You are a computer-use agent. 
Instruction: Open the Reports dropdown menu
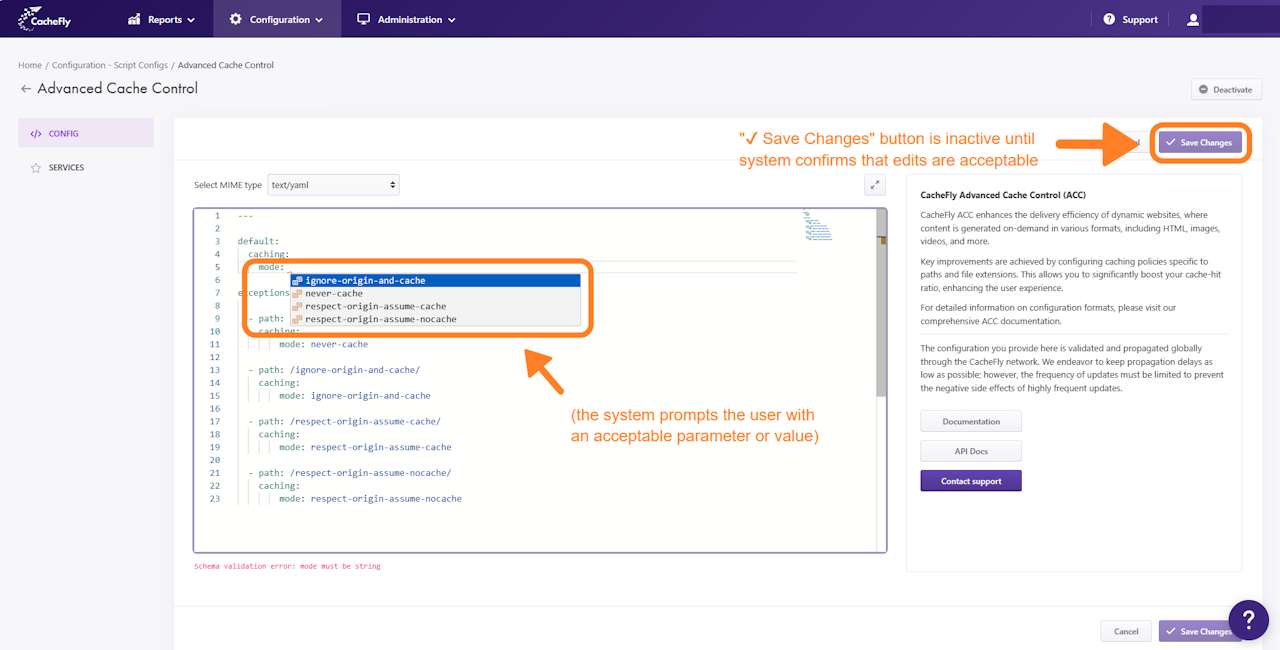[161, 19]
